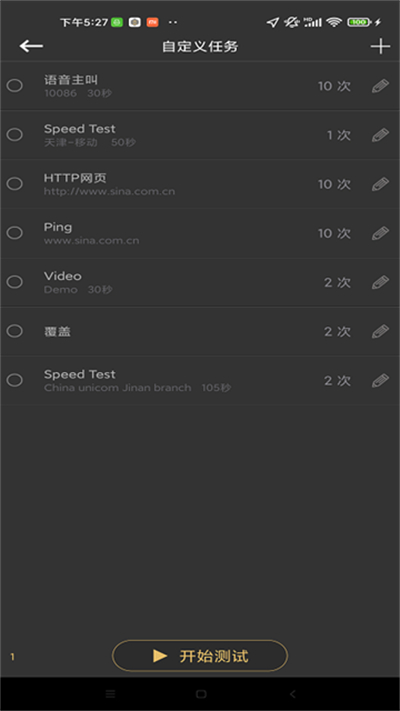Edit the Jinan branch Speed Test task
The width and height of the screenshot is (400, 711).
click(x=380, y=380)
